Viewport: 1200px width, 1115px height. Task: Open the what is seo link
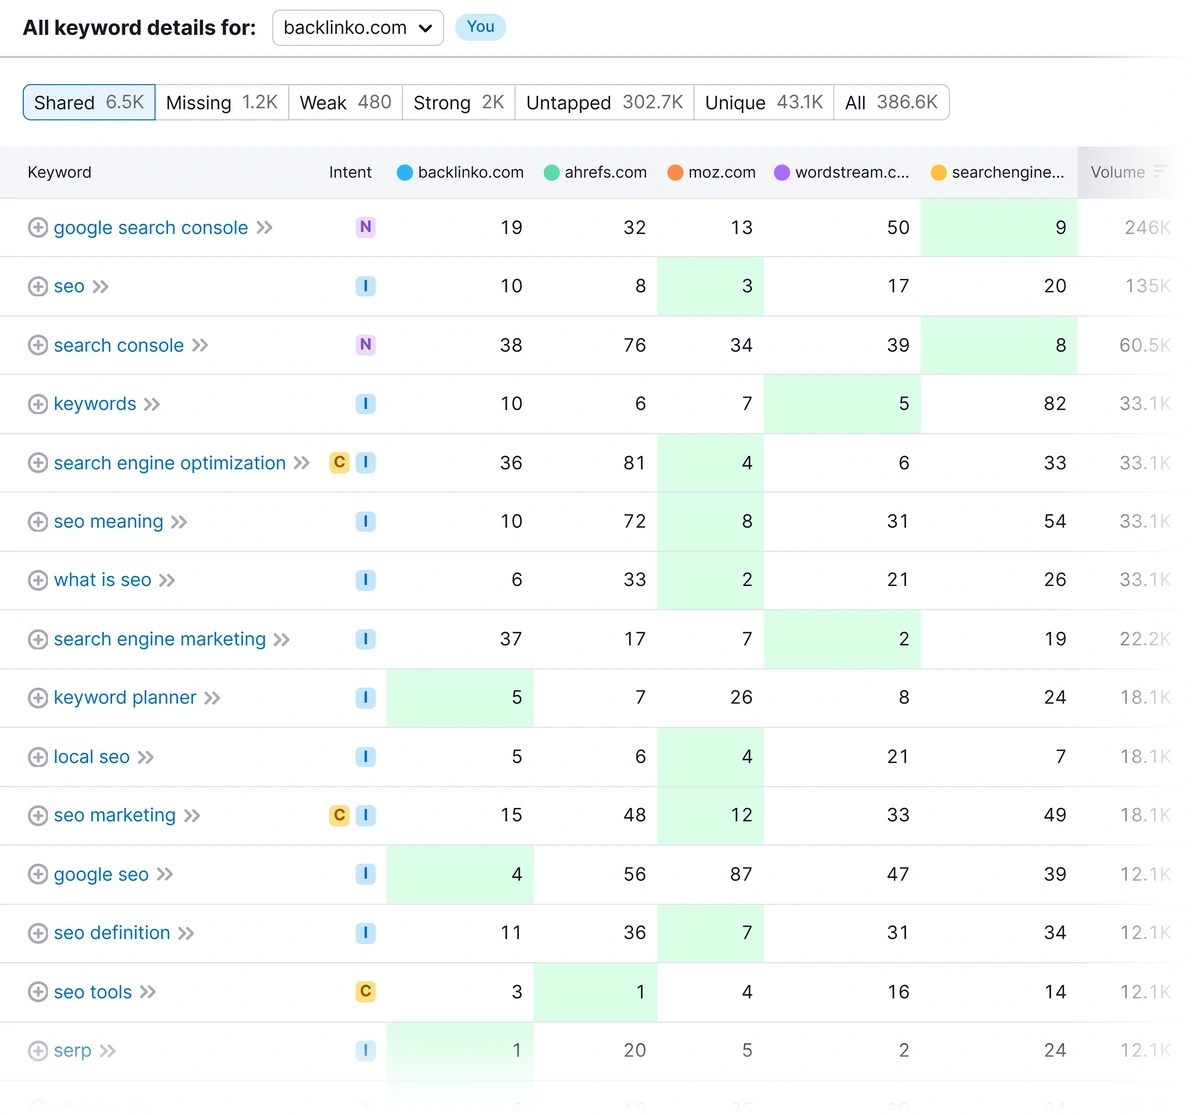pos(103,580)
